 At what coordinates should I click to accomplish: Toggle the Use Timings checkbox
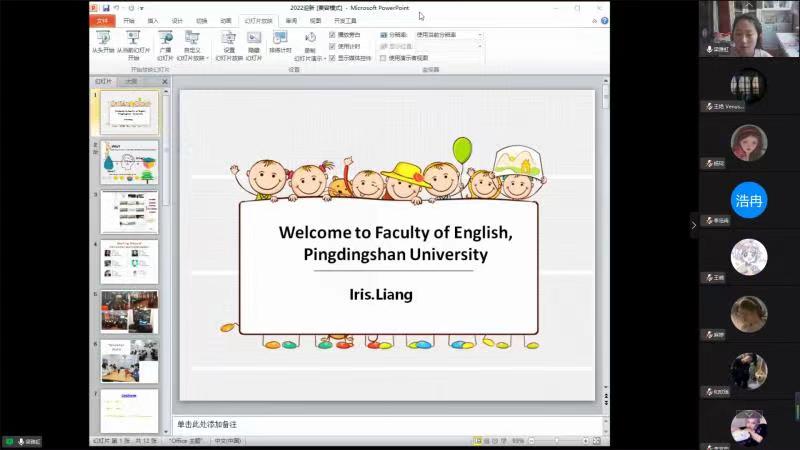(x=332, y=46)
